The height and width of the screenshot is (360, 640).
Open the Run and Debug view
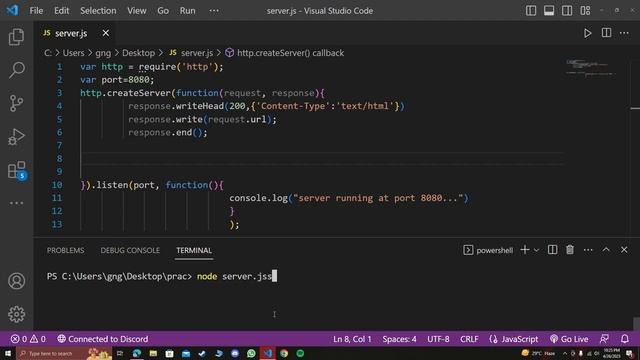click(x=16, y=137)
